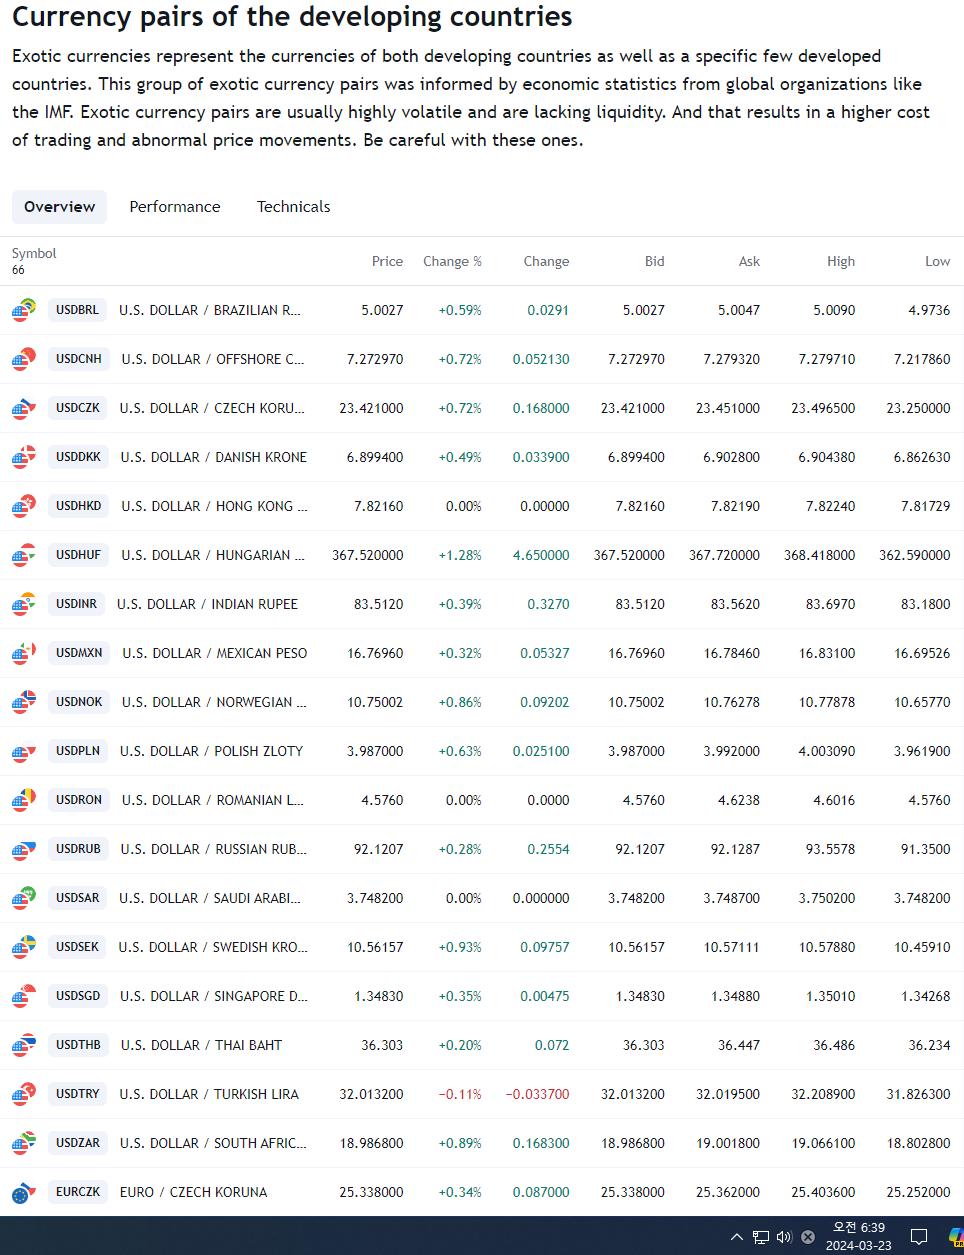
Task: Open the taskbar volume icon
Action: pos(784,1237)
